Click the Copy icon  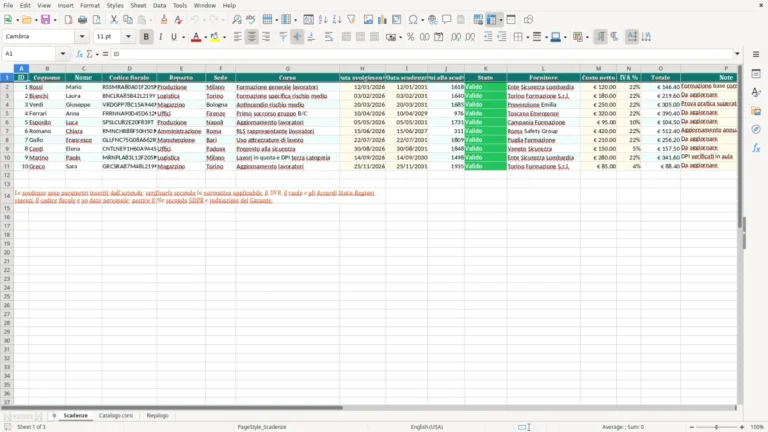pos(128,20)
